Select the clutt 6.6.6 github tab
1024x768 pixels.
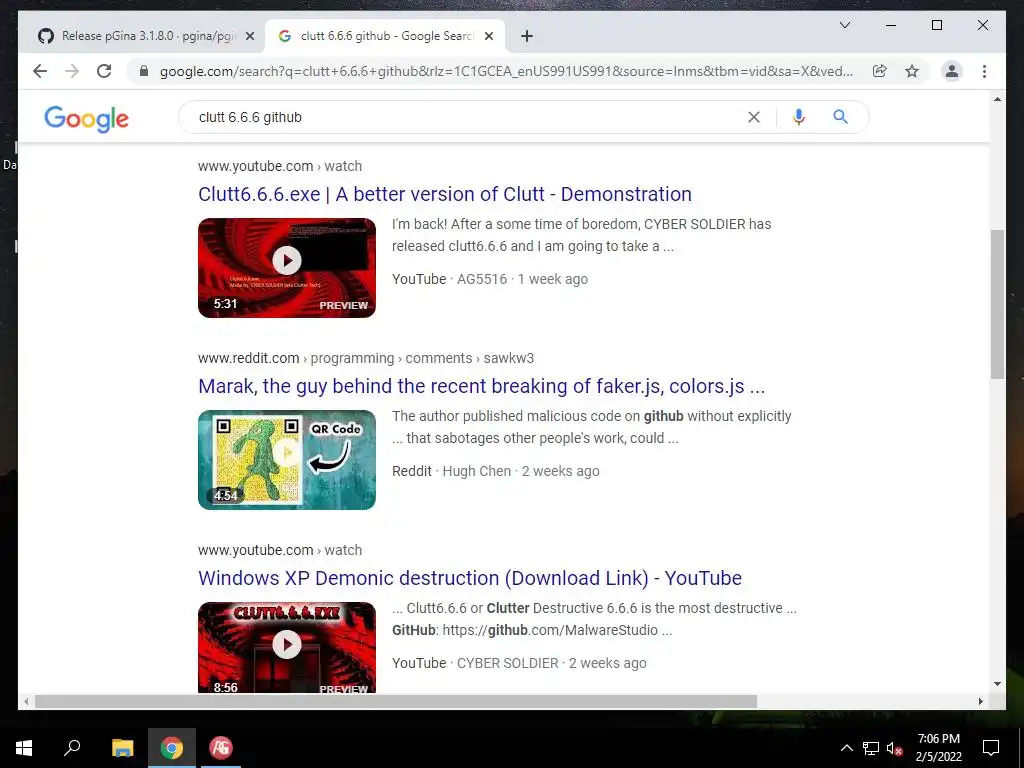click(x=384, y=36)
